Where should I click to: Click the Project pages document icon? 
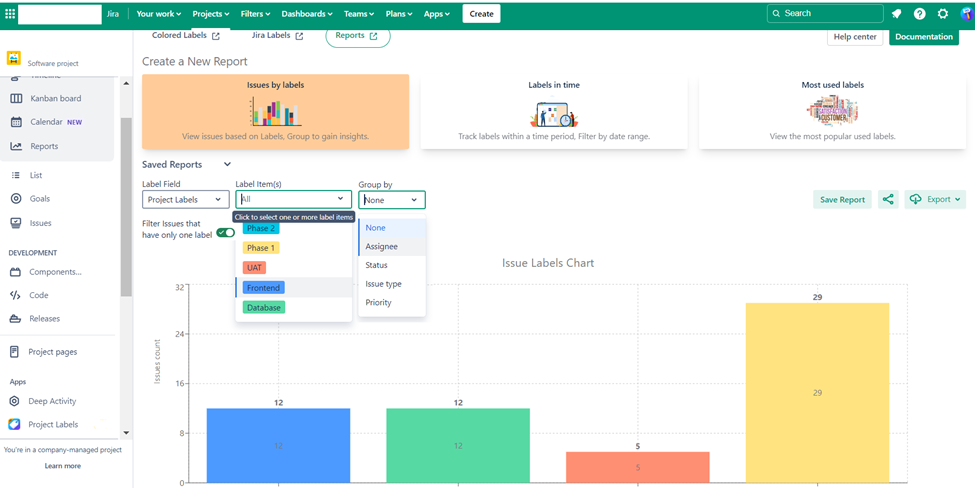pyautogui.click(x=14, y=352)
